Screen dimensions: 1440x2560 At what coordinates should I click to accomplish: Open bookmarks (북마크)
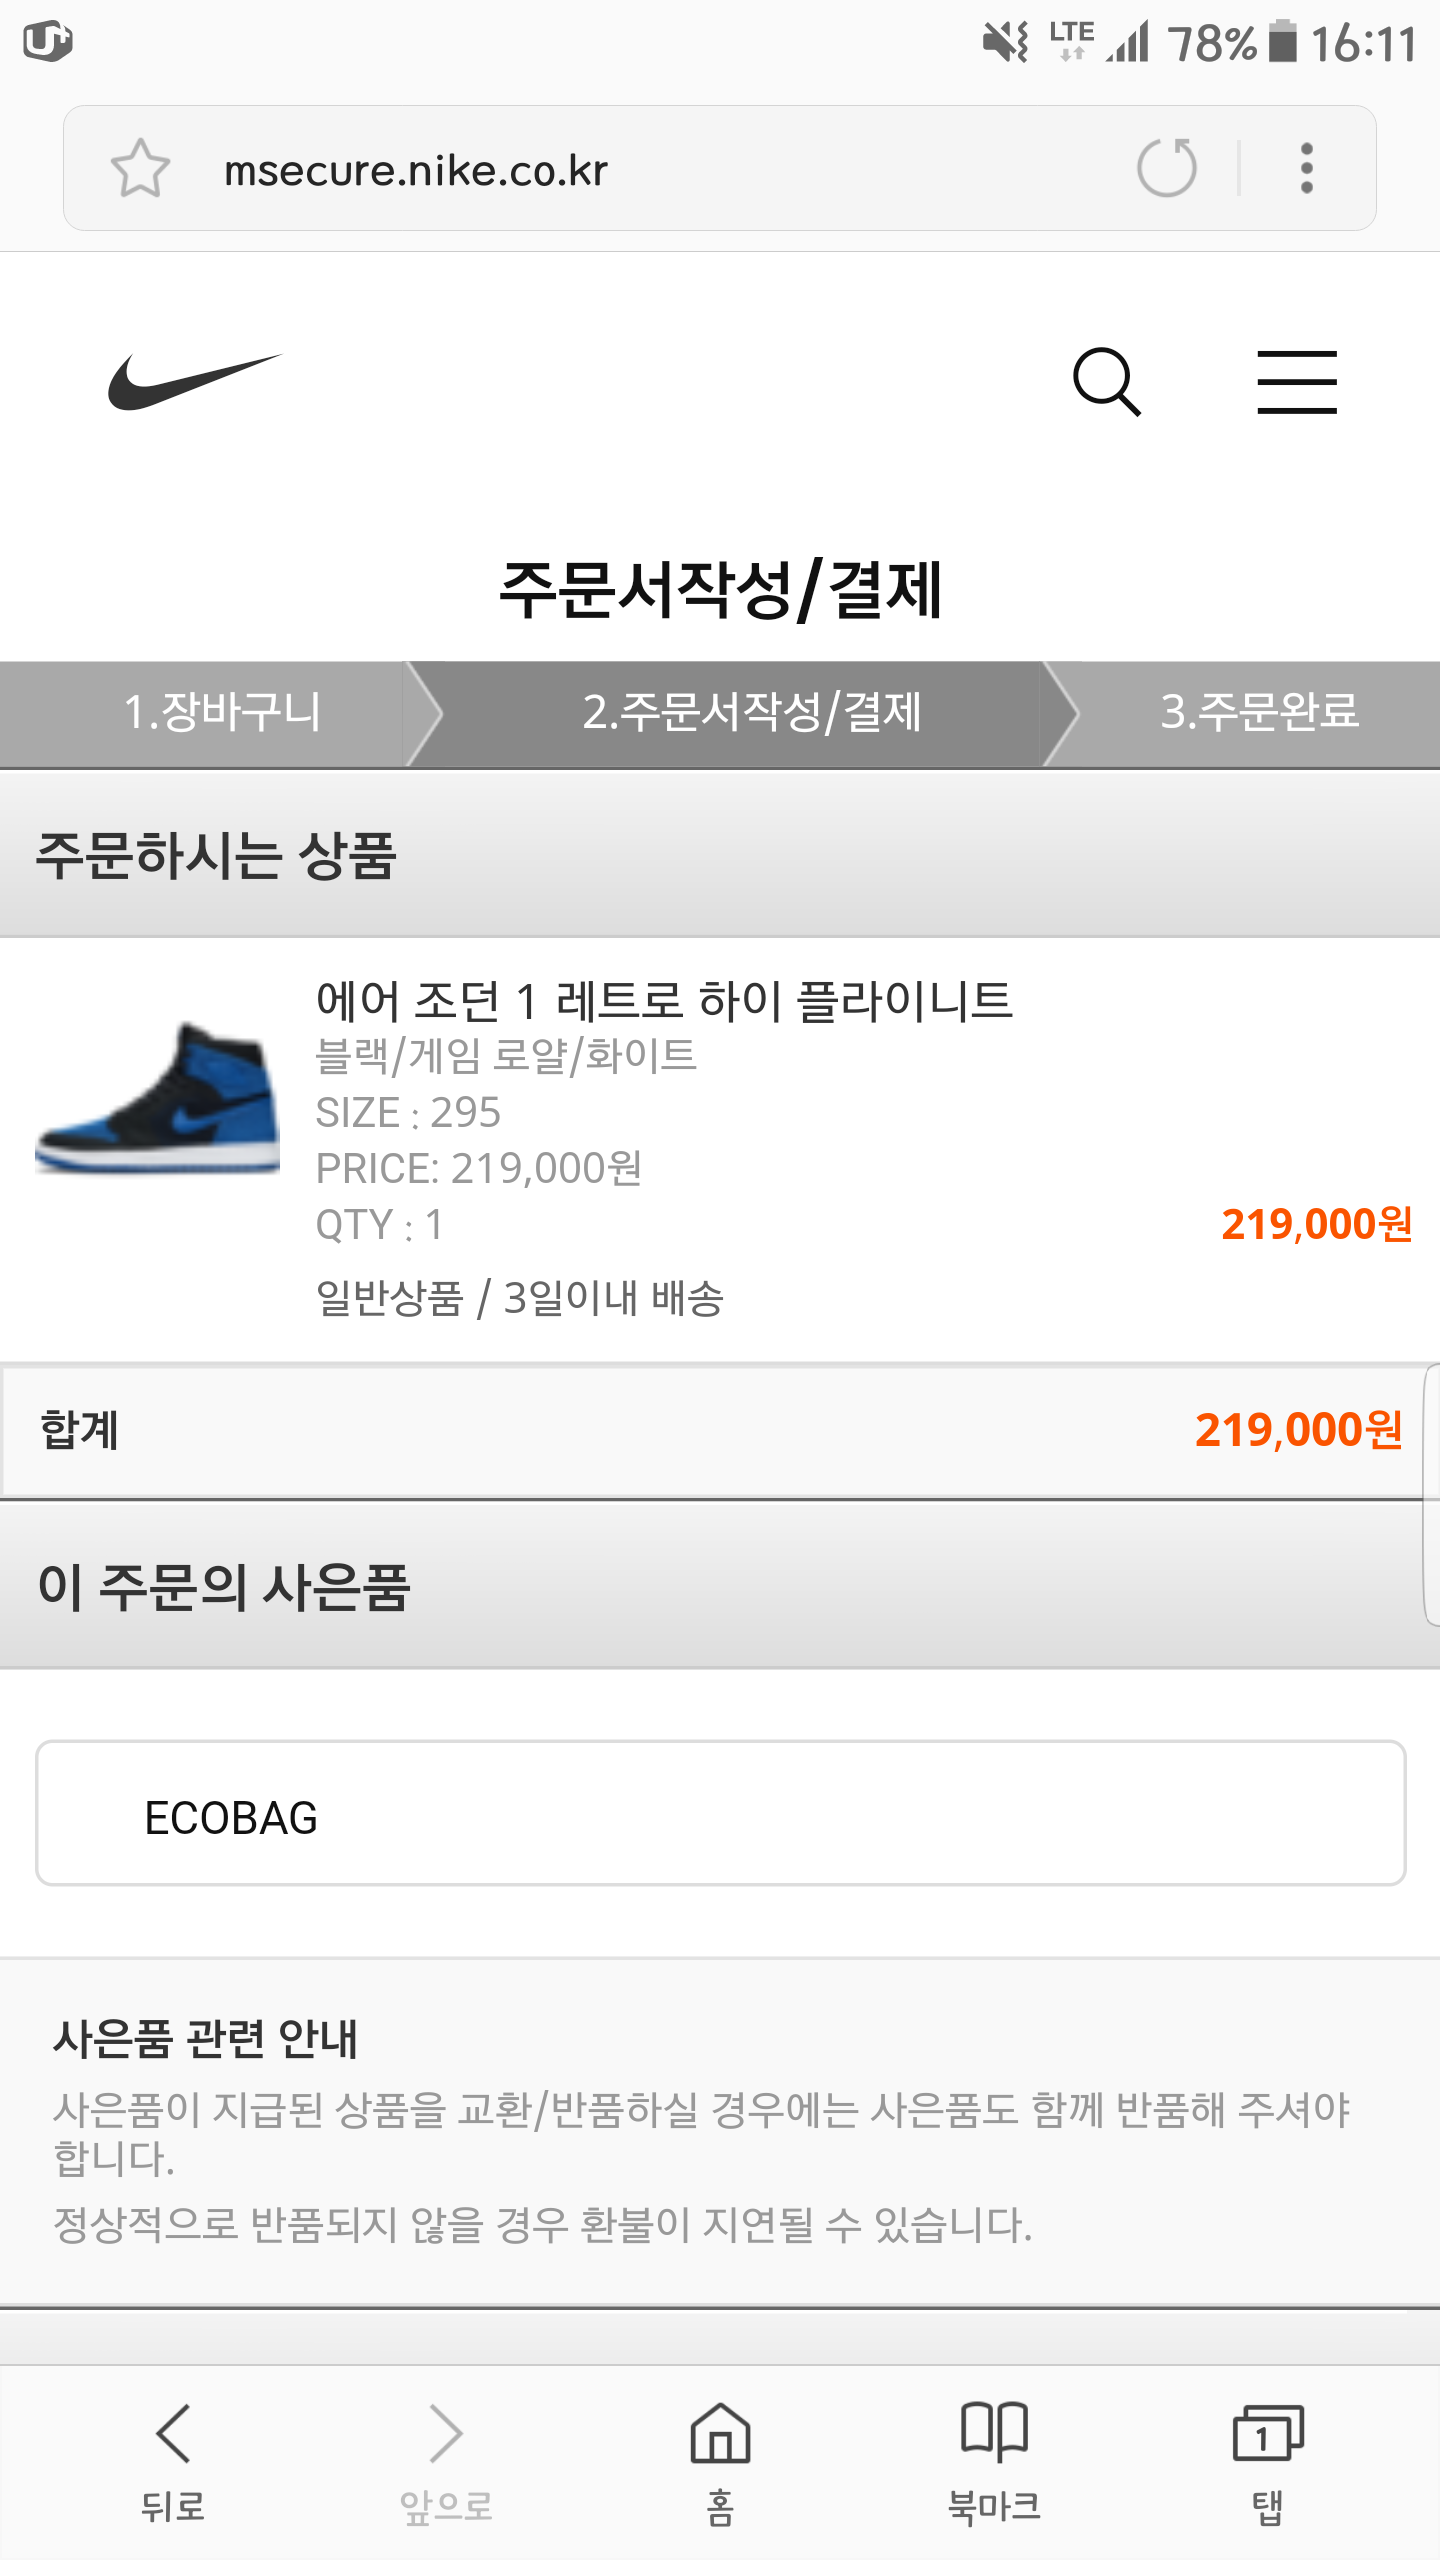coord(994,2462)
